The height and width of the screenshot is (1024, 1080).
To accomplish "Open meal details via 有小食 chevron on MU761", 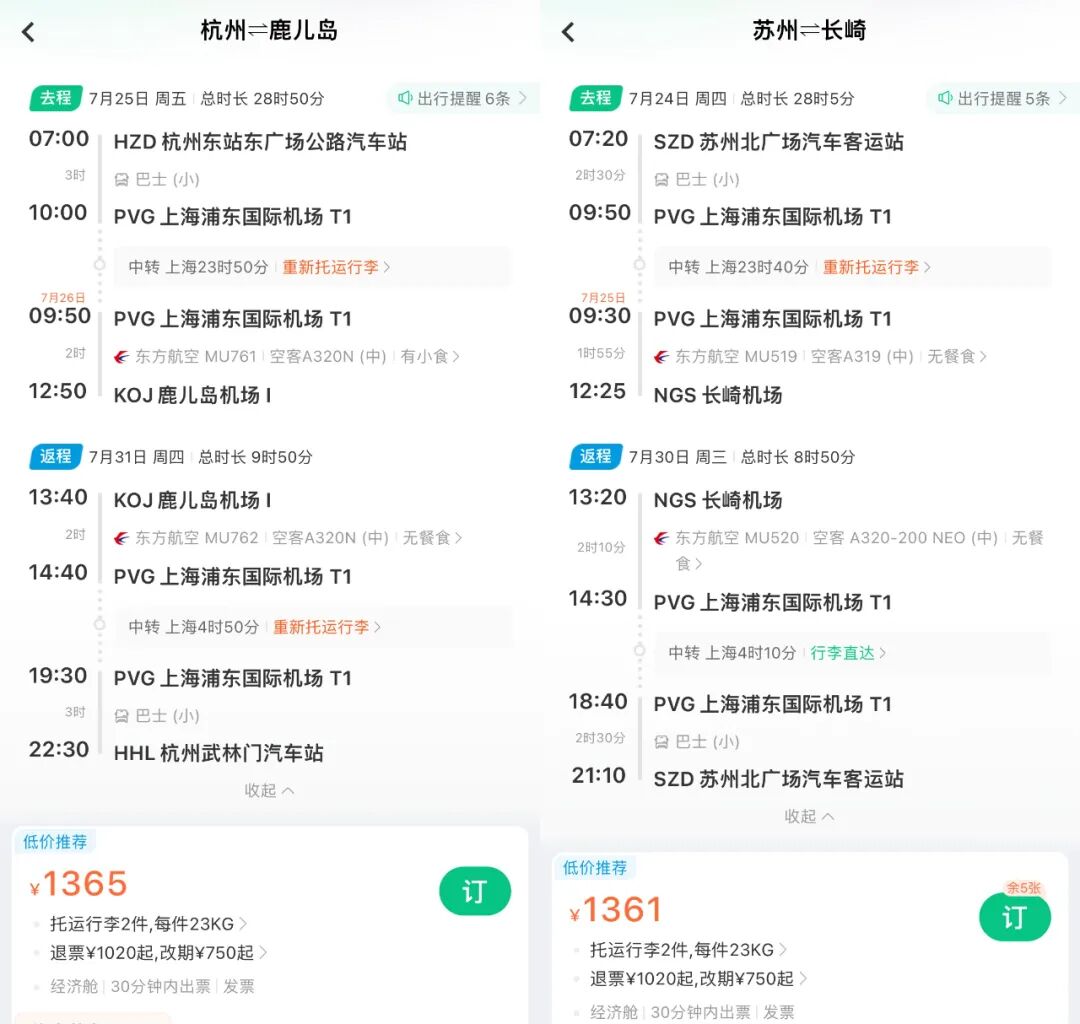I will (x=427, y=356).
